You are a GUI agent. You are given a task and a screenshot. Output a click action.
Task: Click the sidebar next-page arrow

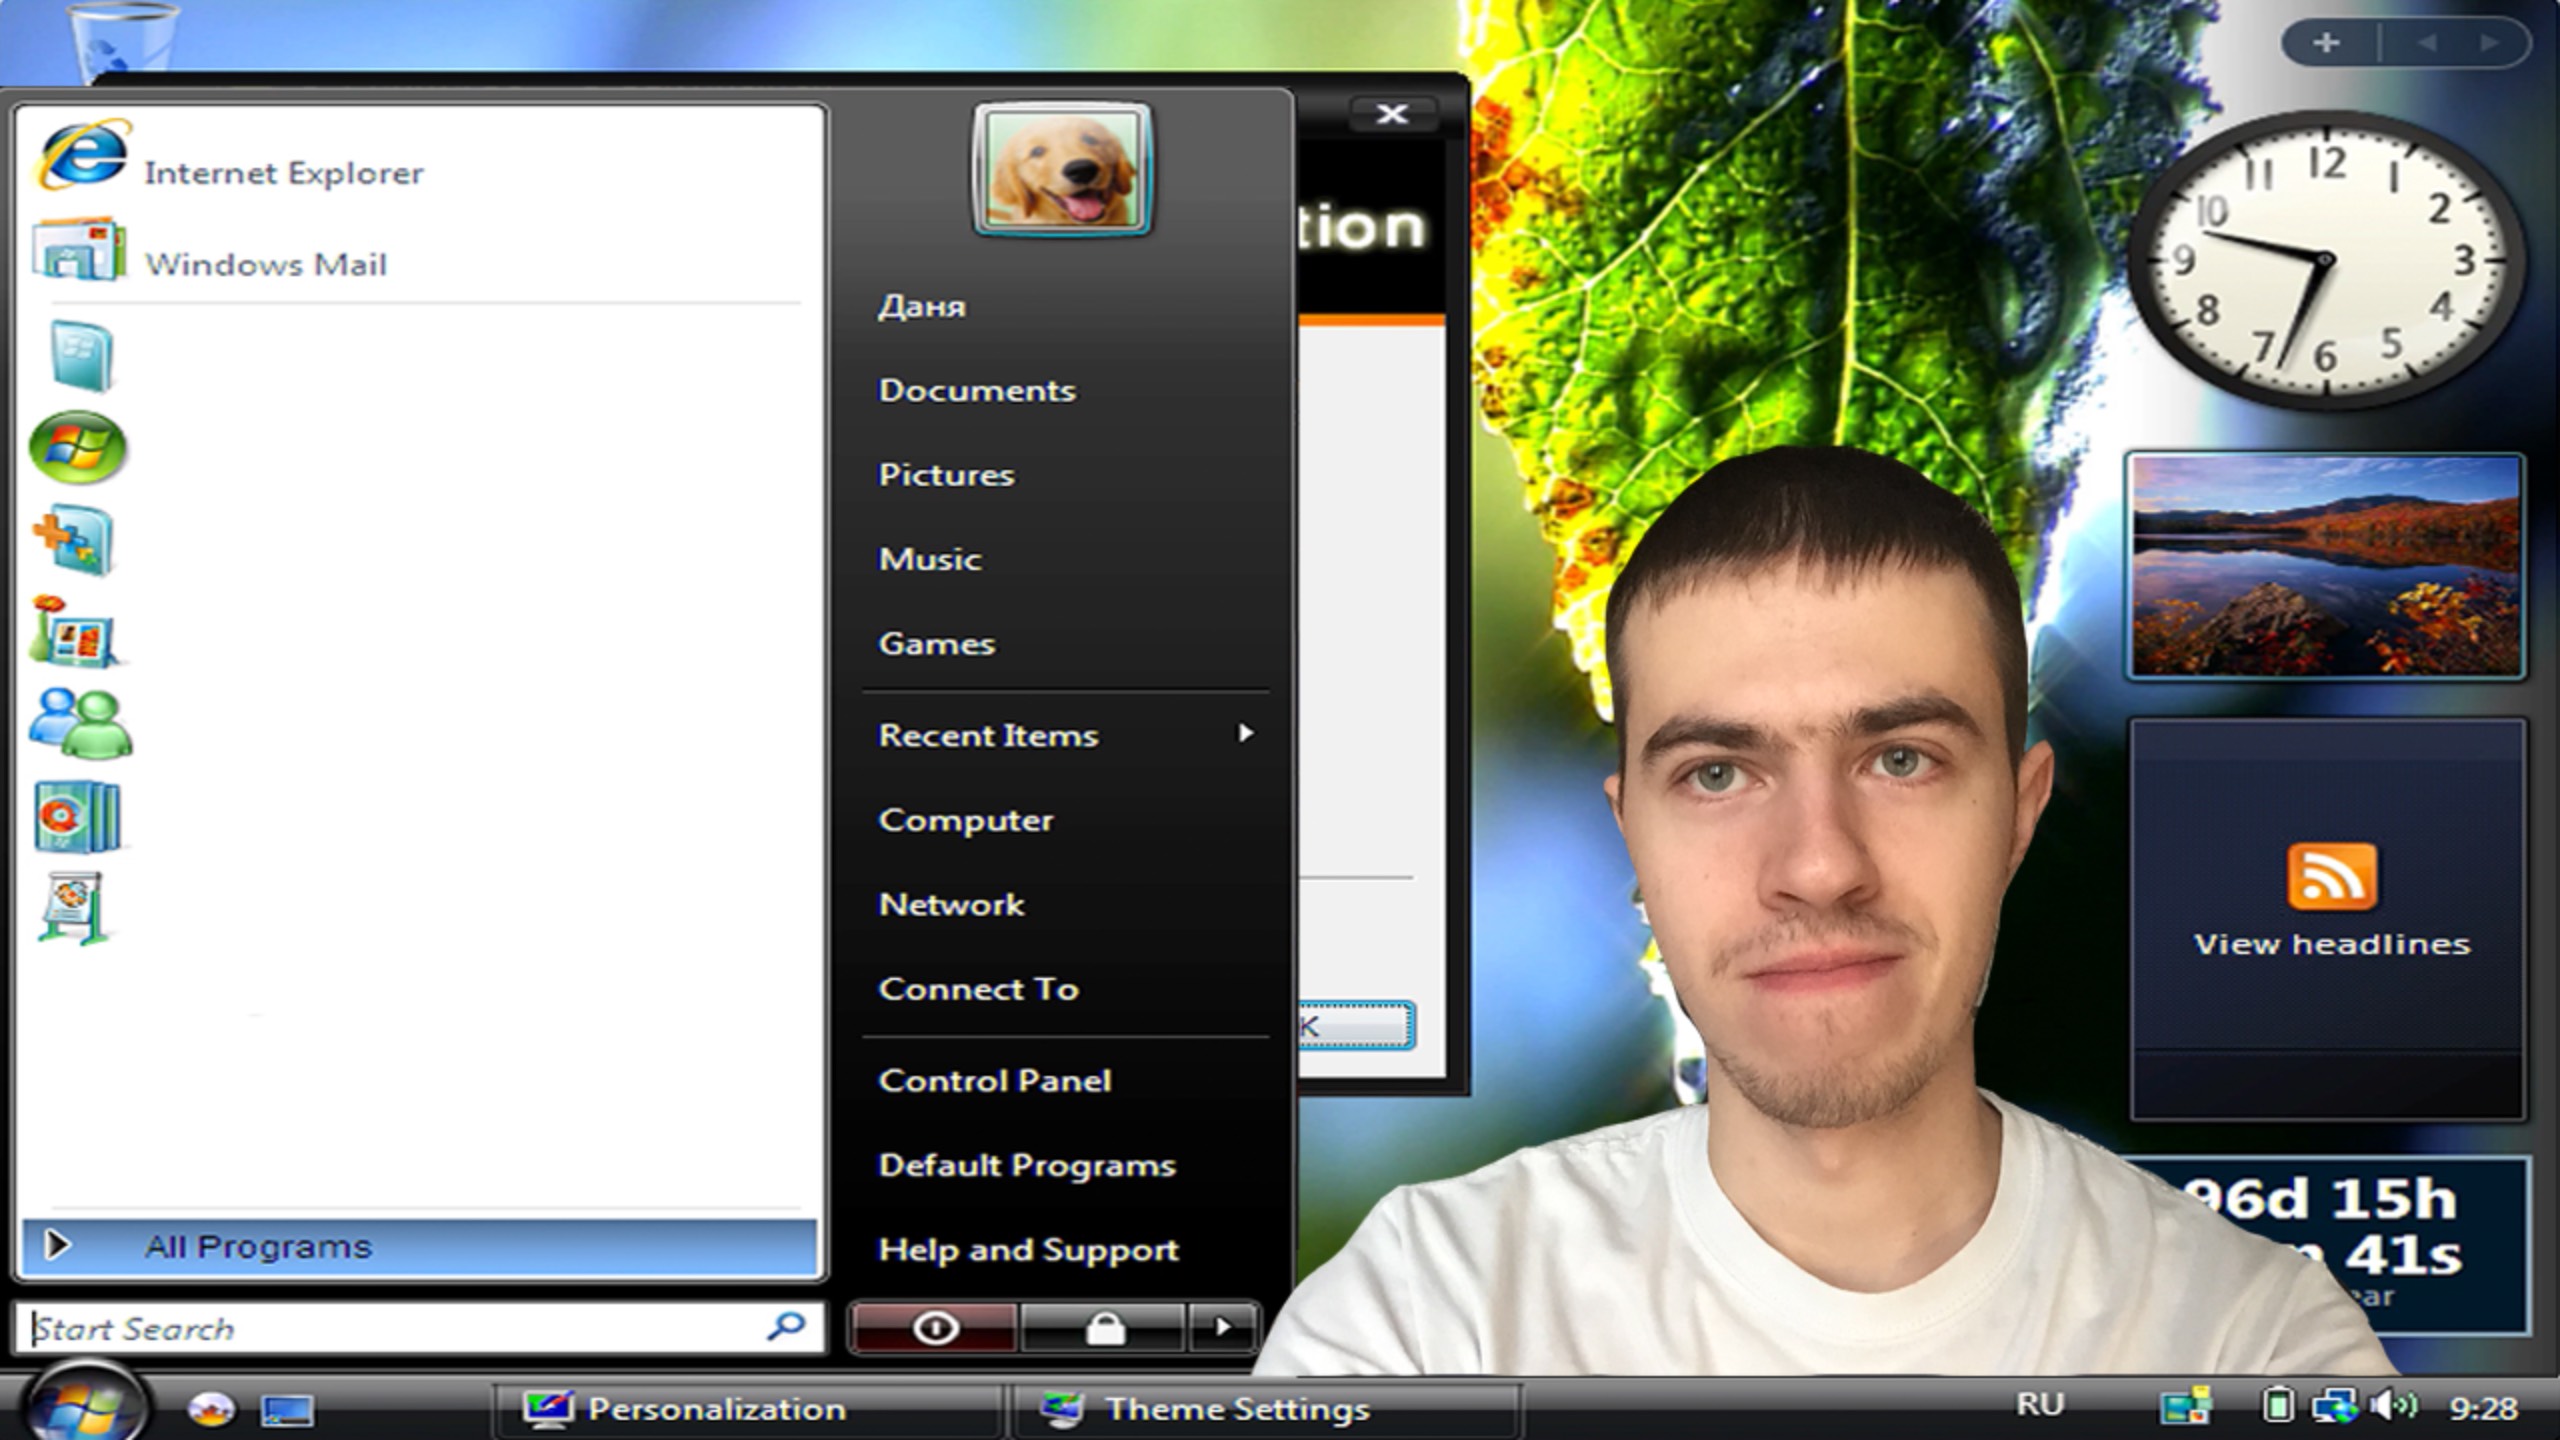tap(2490, 43)
